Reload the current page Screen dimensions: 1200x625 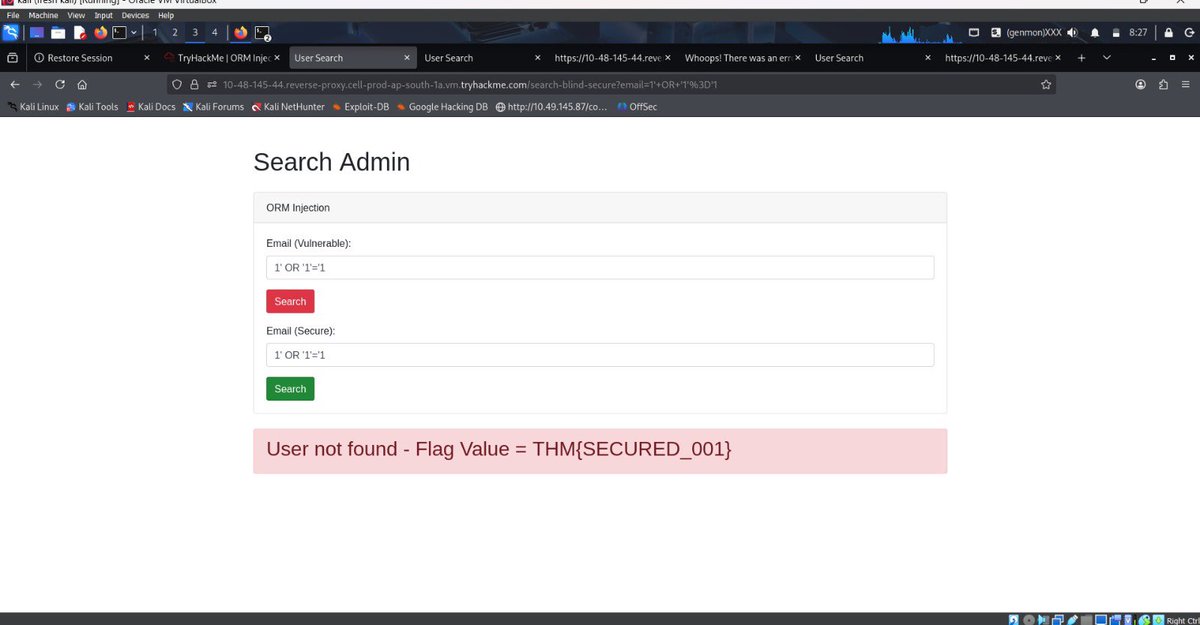click(60, 85)
